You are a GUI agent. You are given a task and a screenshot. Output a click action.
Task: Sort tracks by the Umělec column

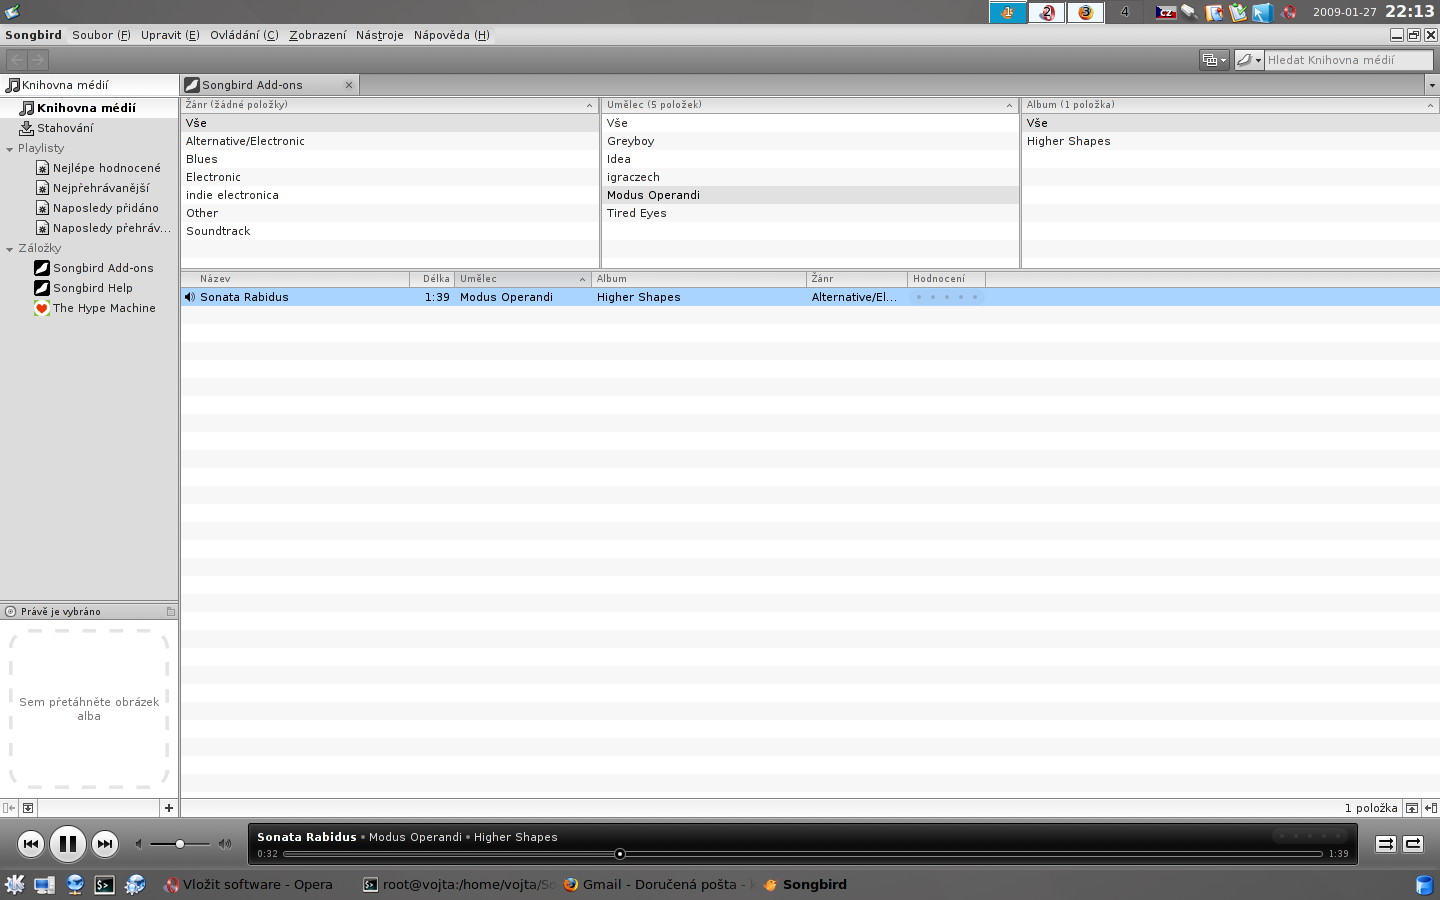[522, 279]
